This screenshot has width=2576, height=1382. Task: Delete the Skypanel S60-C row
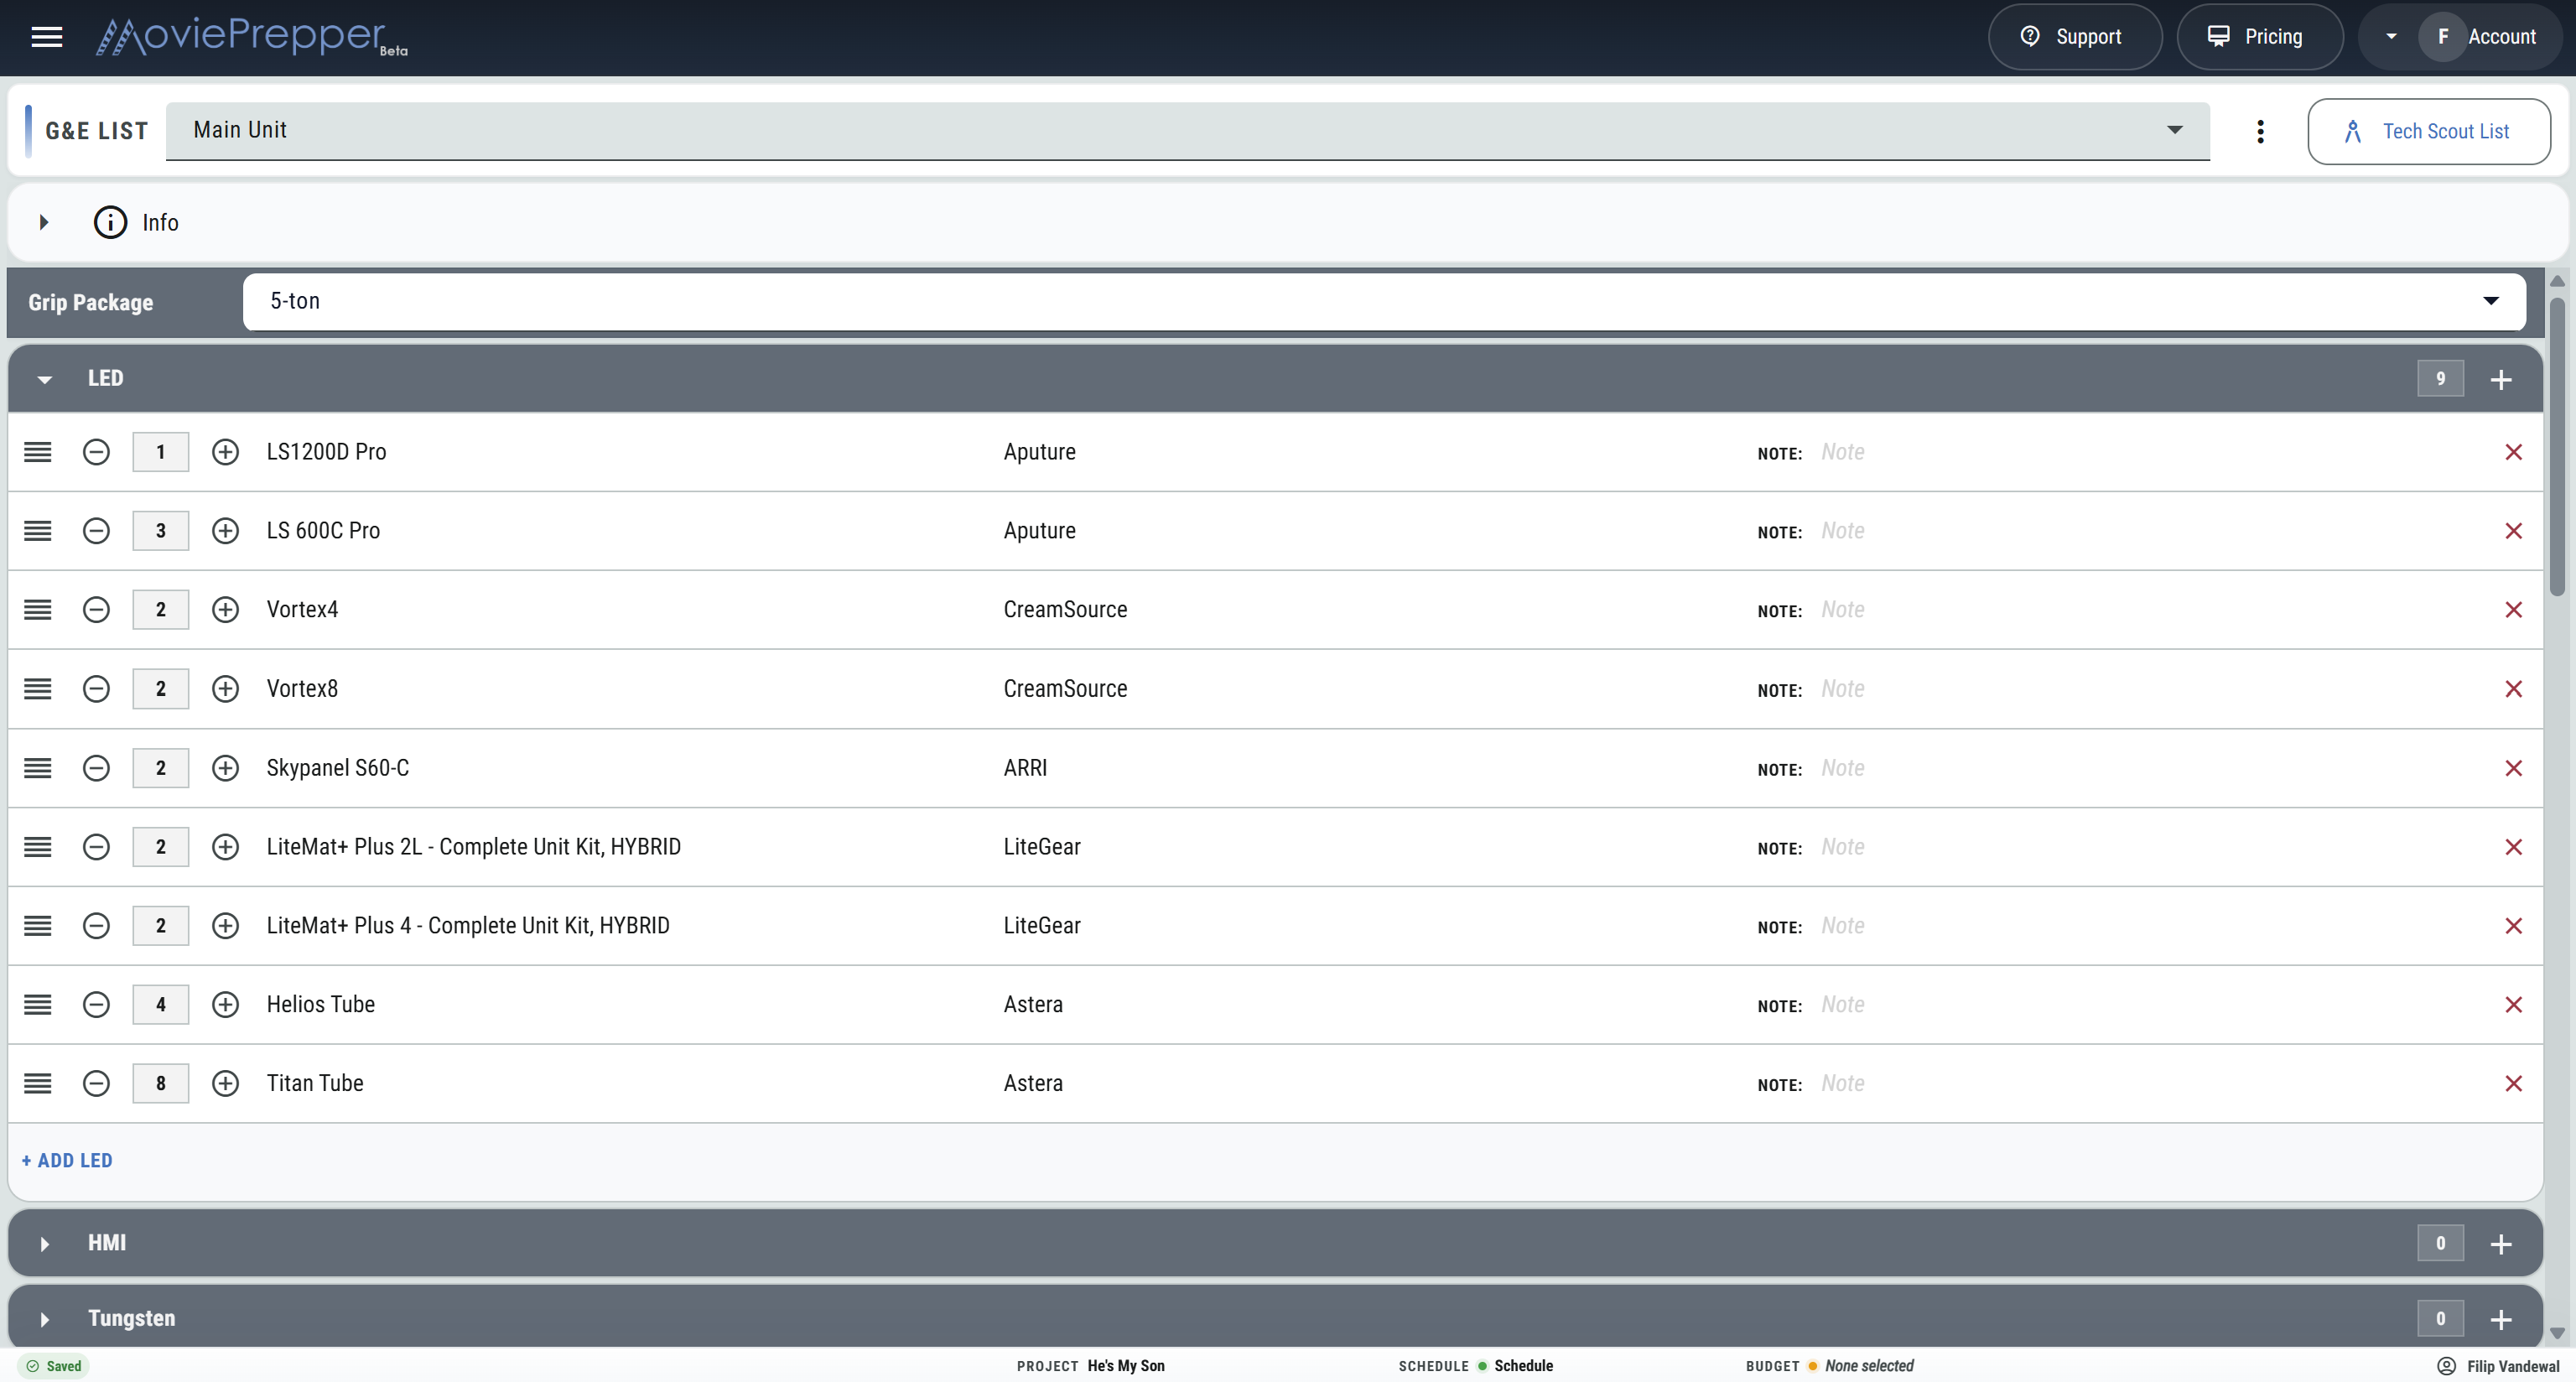pos(2513,768)
